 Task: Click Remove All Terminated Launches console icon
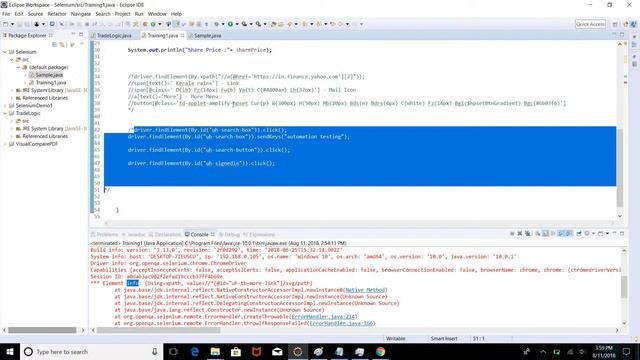coord(527,233)
